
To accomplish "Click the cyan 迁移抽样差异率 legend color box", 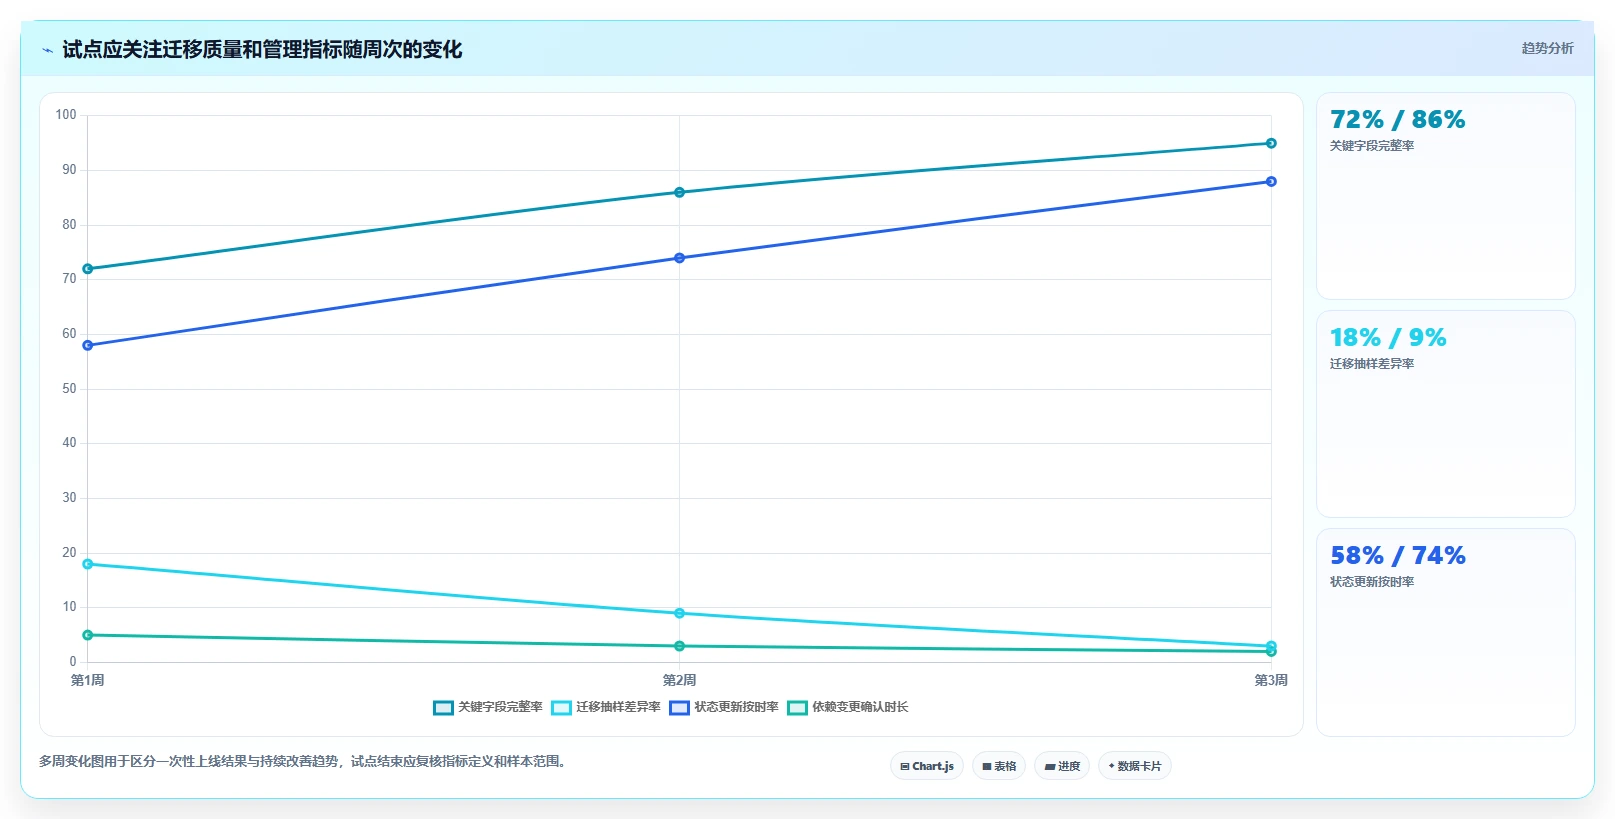I will pos(561,708).
